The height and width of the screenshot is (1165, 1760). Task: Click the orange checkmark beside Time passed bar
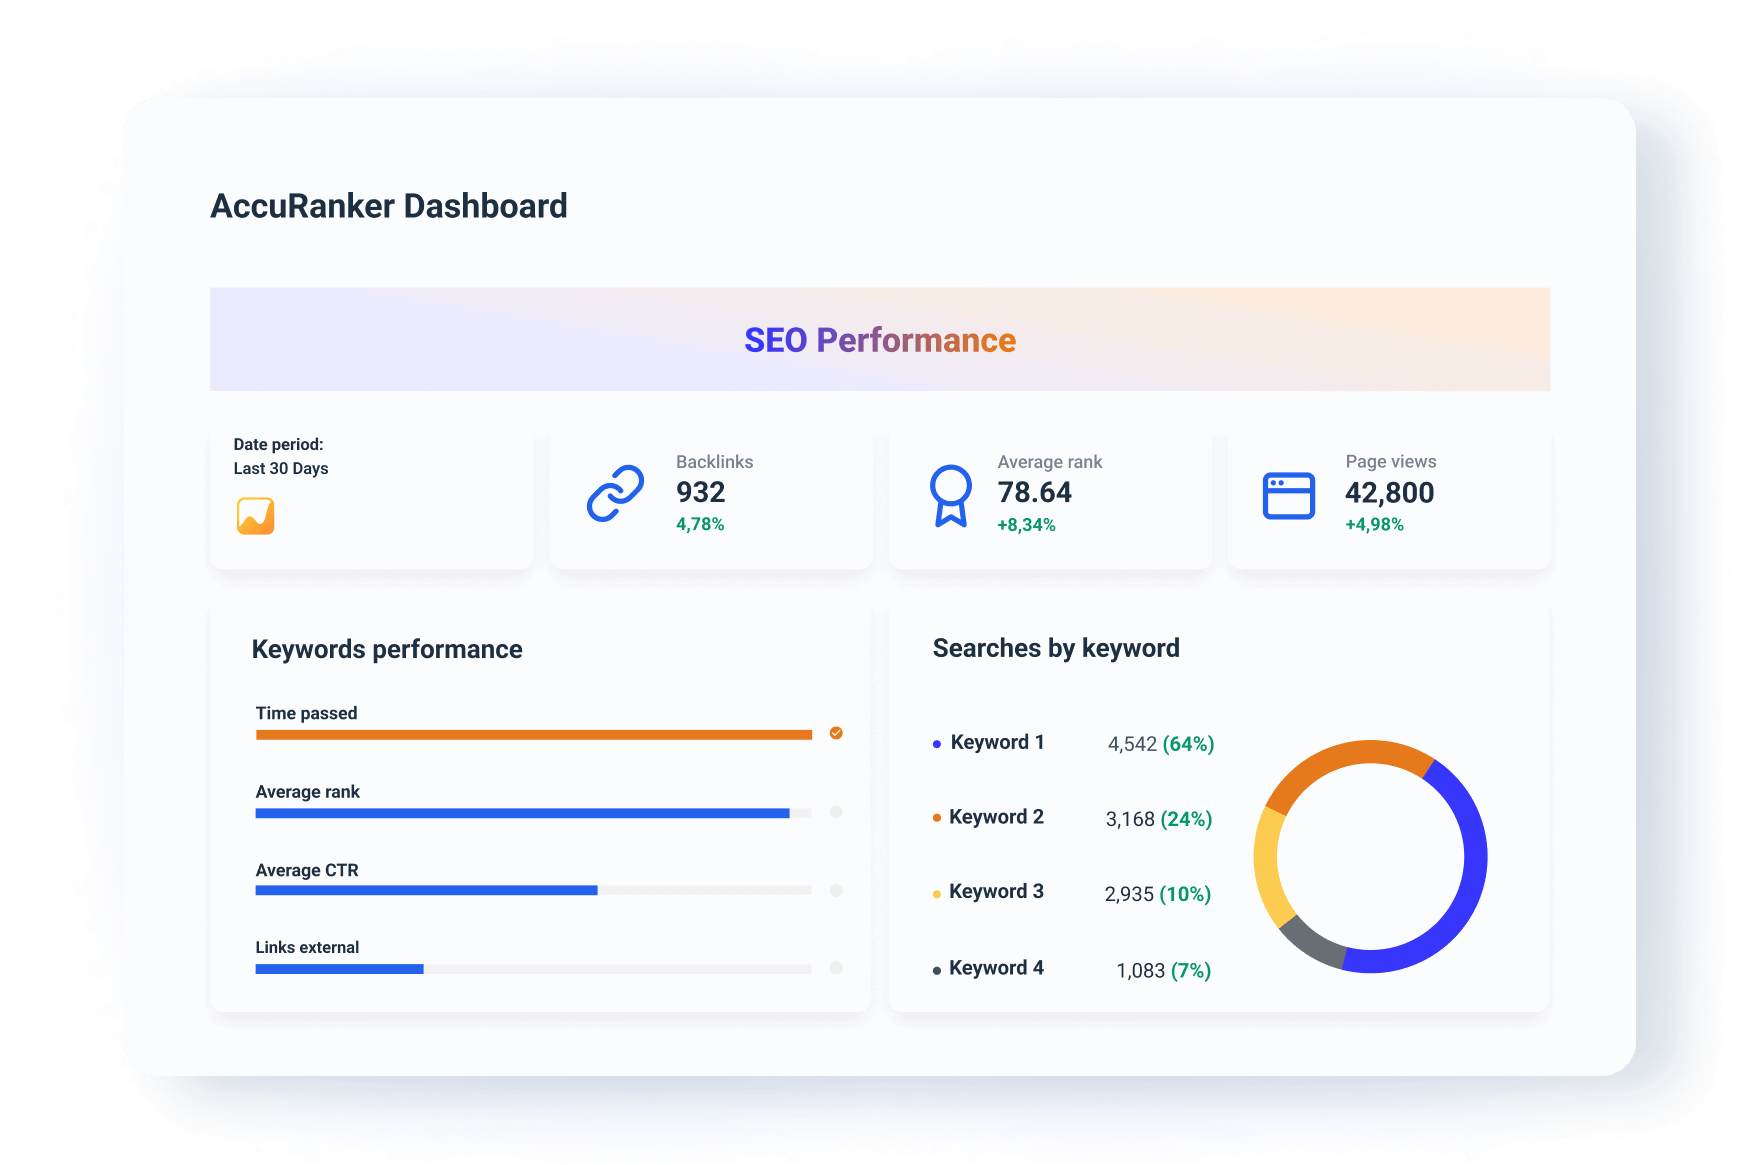(836, 733)
